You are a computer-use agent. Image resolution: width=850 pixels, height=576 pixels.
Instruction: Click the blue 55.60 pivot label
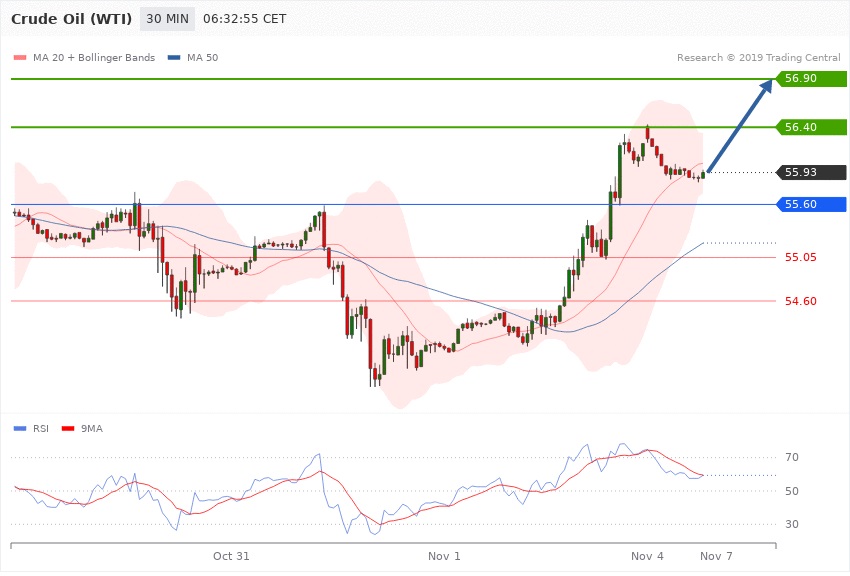coord(812,204)
